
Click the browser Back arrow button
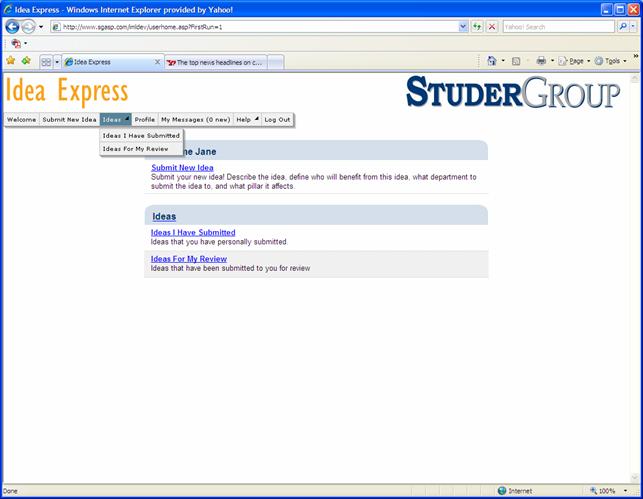12,27
